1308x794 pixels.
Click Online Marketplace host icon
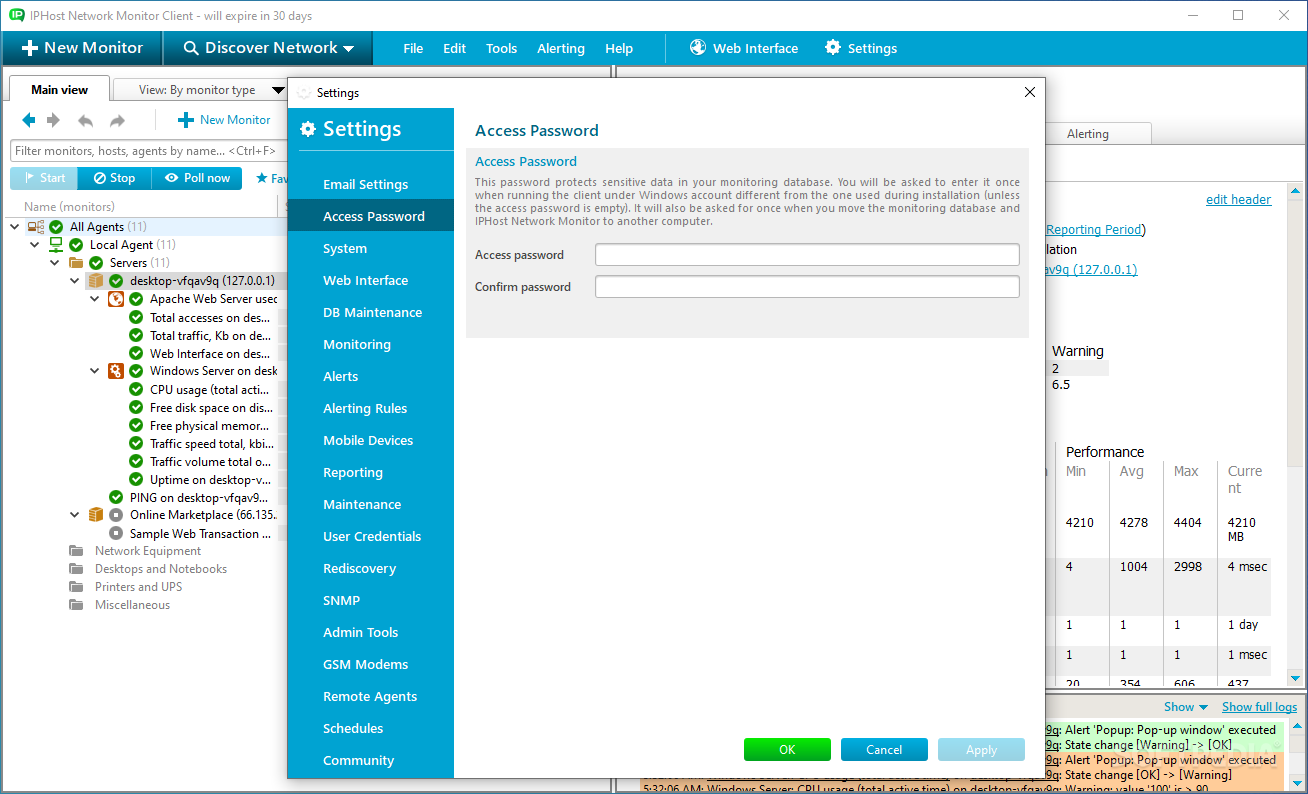tap(96, 515)
